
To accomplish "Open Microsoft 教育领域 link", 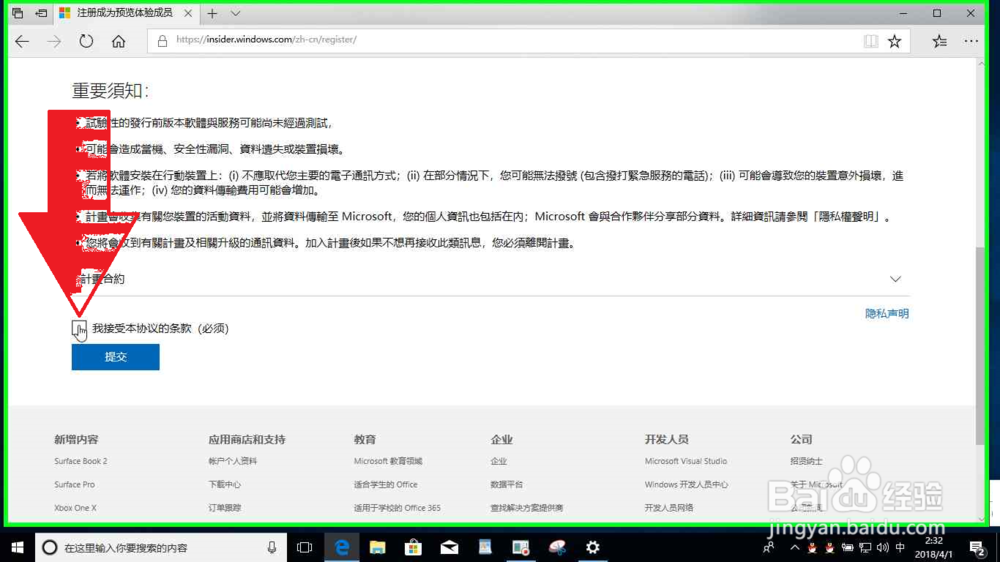I will pyautogui.click(x=388, y=461).
